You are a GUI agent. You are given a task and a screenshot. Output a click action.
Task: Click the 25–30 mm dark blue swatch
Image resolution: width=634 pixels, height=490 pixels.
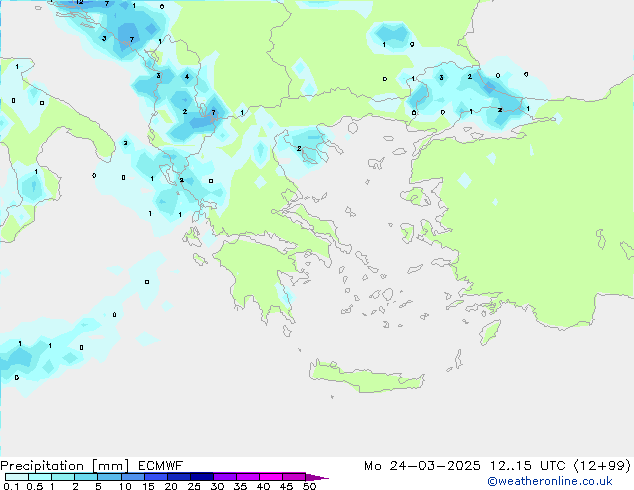tap(201, 477)
